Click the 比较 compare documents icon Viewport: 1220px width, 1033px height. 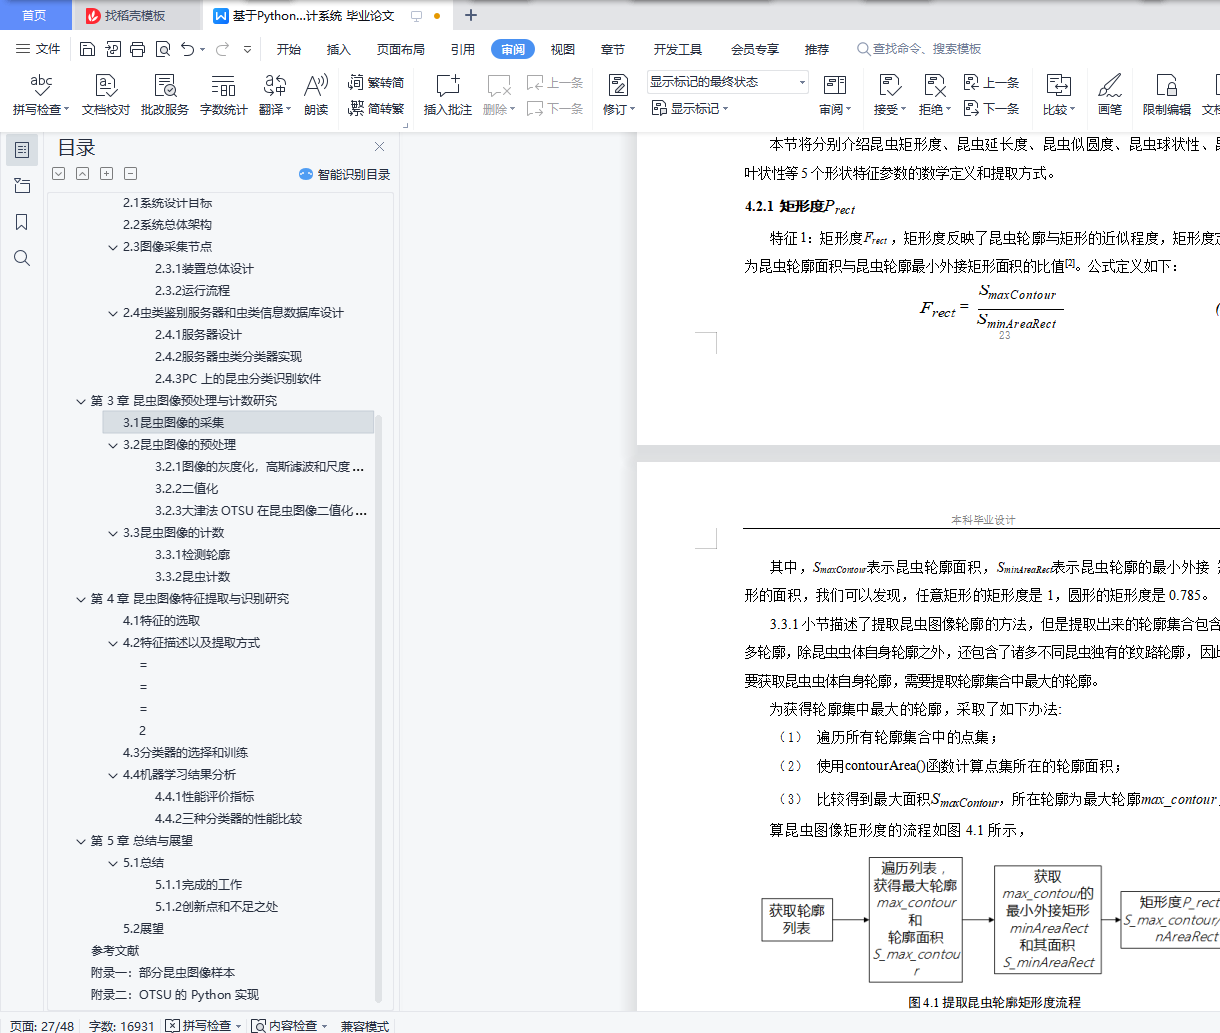coord(1058,85)
